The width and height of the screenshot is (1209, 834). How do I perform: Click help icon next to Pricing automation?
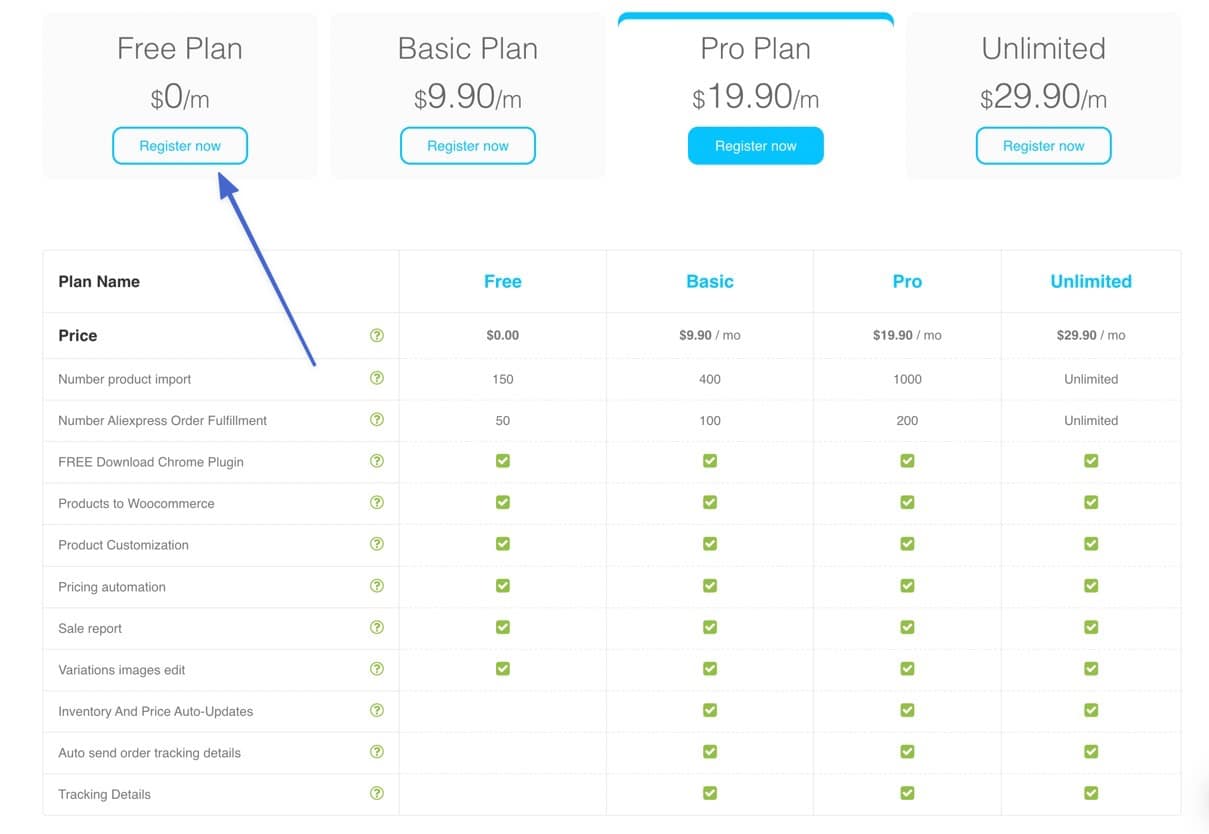coord(377,586)
